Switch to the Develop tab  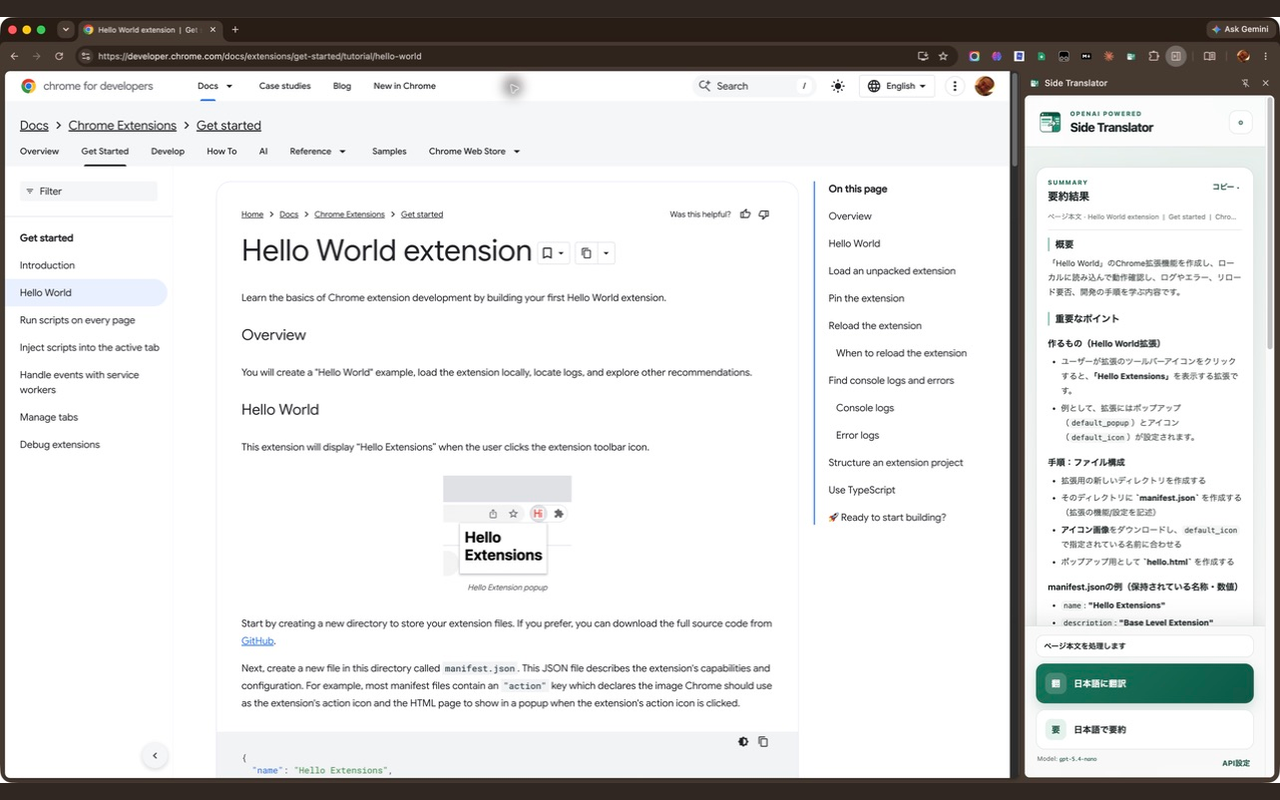coord(168,151)
